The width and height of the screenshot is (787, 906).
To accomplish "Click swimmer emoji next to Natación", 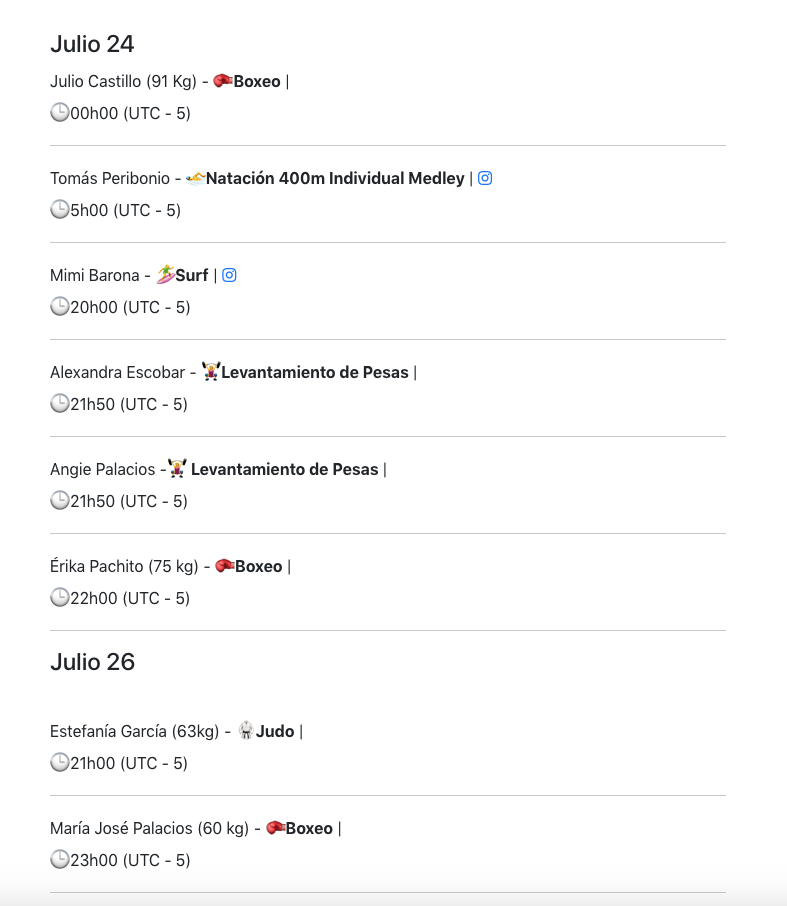I will 195,178.
